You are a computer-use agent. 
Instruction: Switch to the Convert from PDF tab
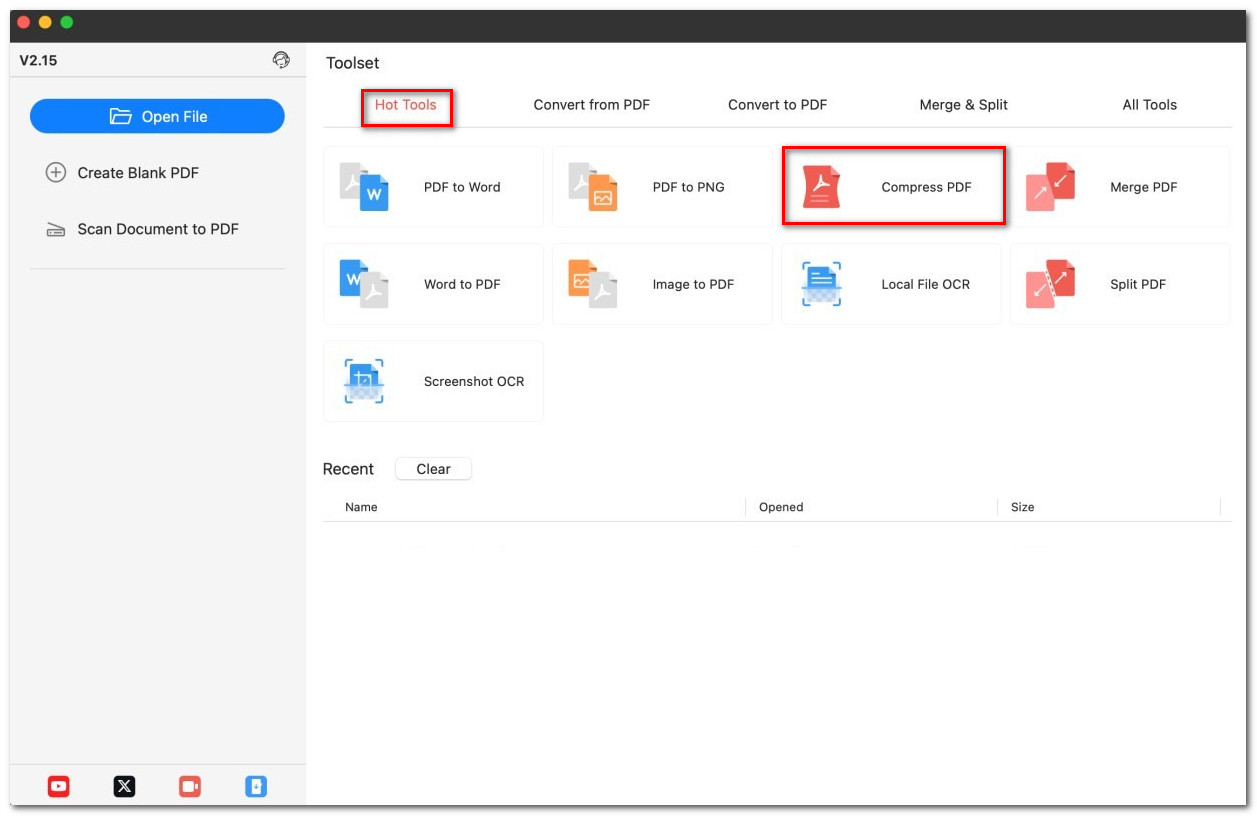tap(591, 105)
